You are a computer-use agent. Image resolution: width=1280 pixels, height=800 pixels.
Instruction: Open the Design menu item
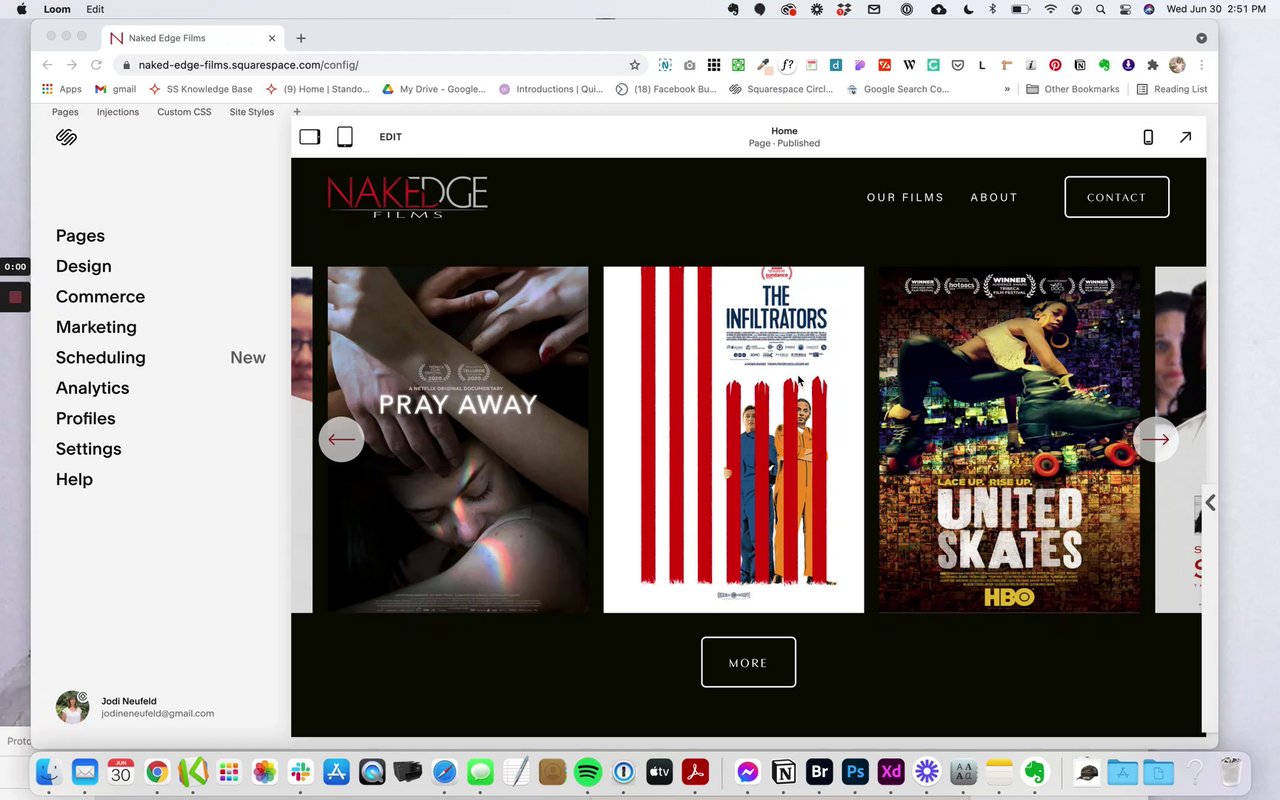click(84, 266)
